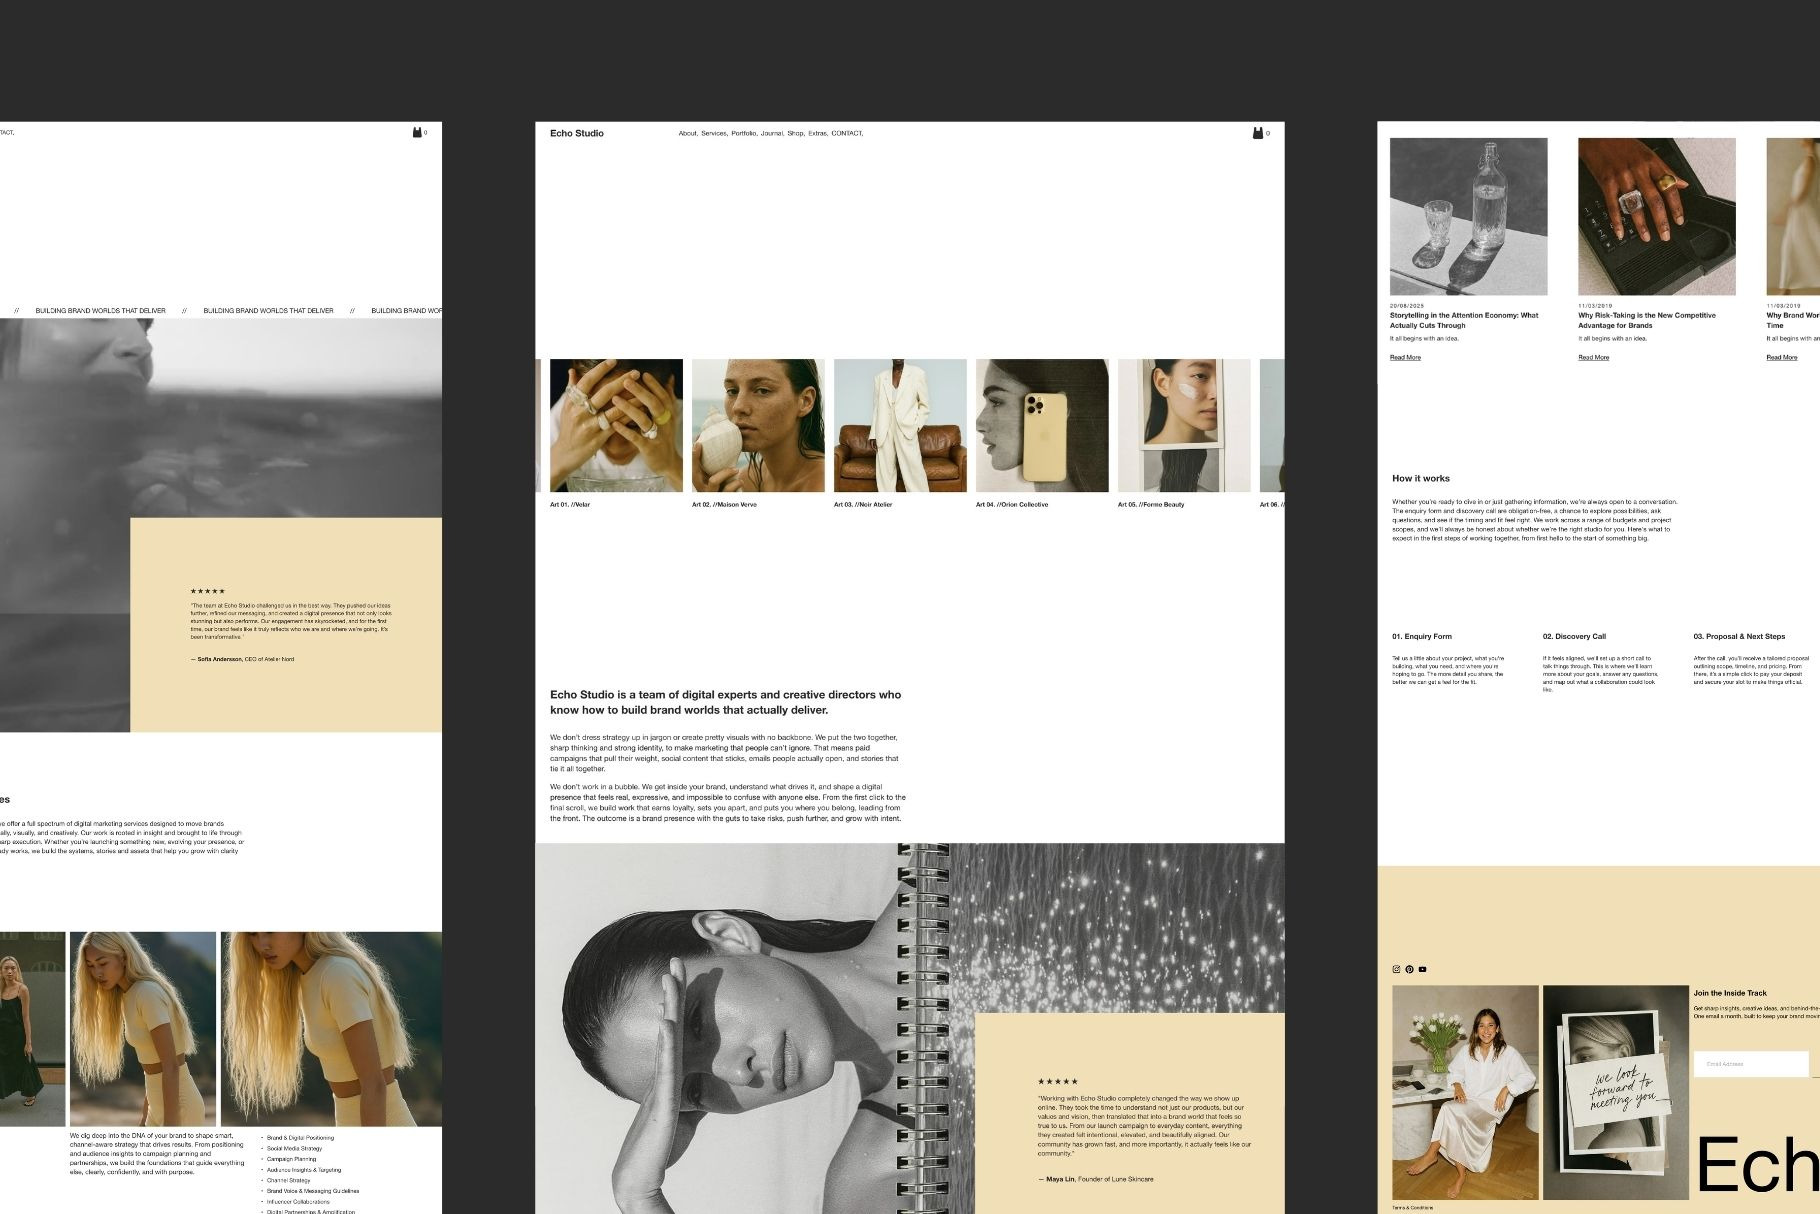Image resolution: width=1820 pixels, height=1214 pixels.
Task: Click the 'Art 01. //Velar' caption
Action: point(570,505)
